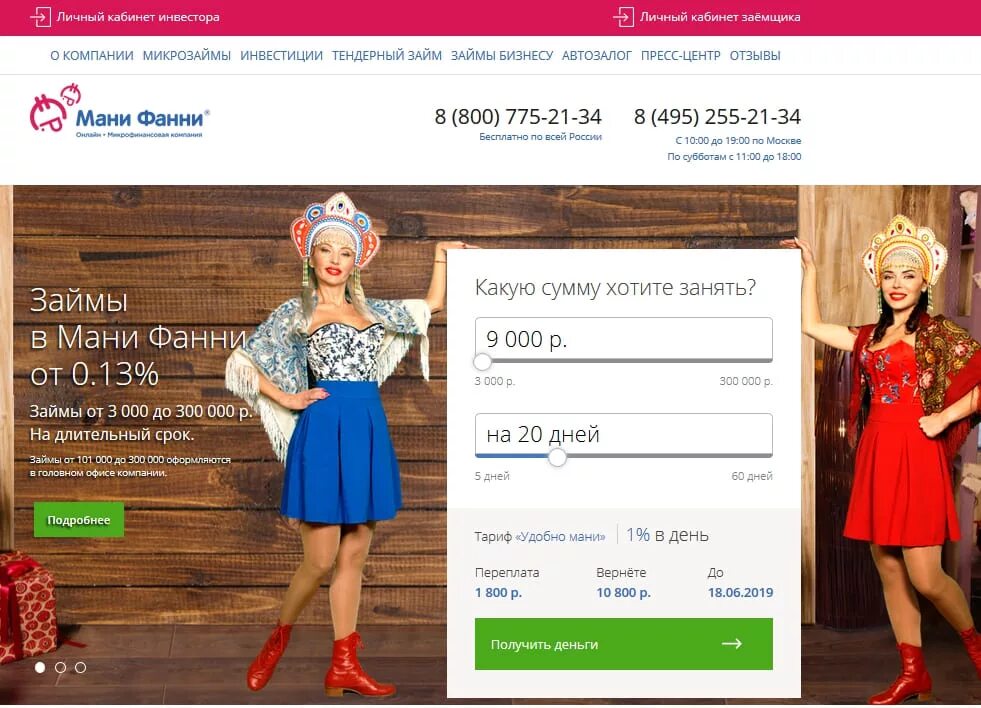Open the ТЕНДЕРНЫЙ ЗАЙМ page
981x708 pixels.
point(387,56)
